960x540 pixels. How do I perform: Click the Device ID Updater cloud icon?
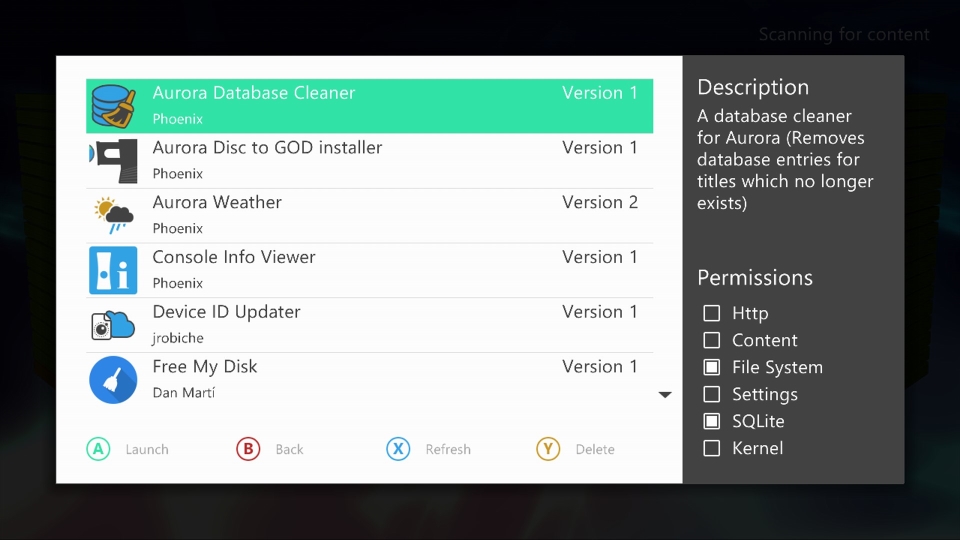[113, 325]
